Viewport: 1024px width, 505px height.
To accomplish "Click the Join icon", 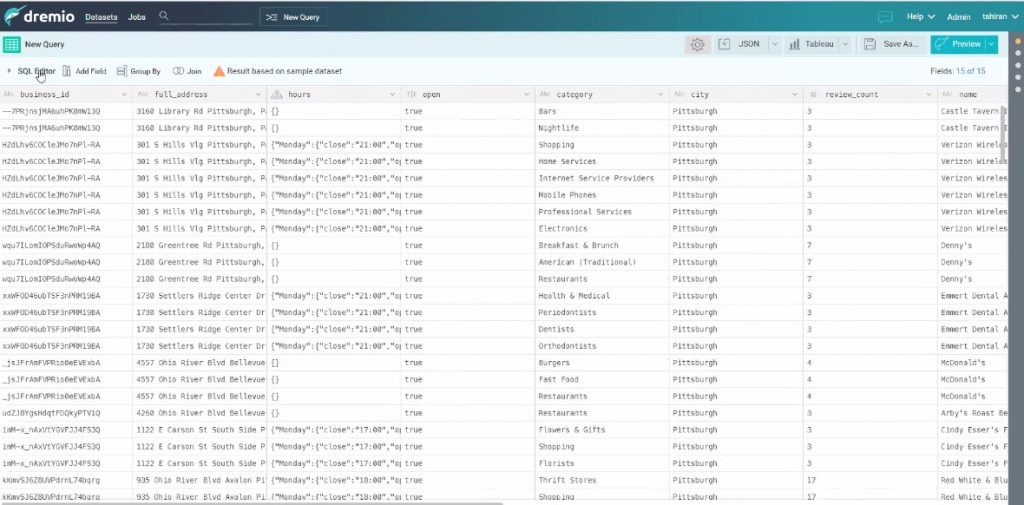I will point(178,71).
